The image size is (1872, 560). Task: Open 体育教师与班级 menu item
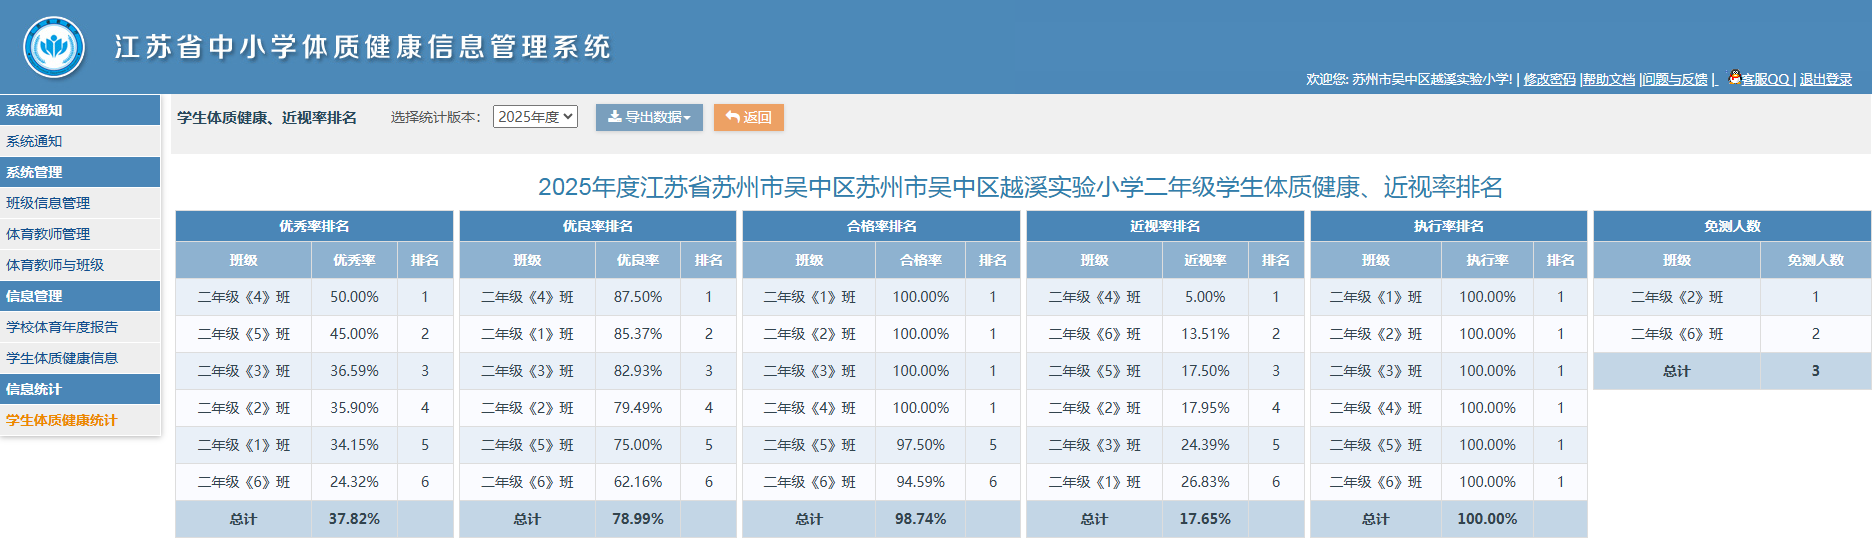tap(55, 265)
